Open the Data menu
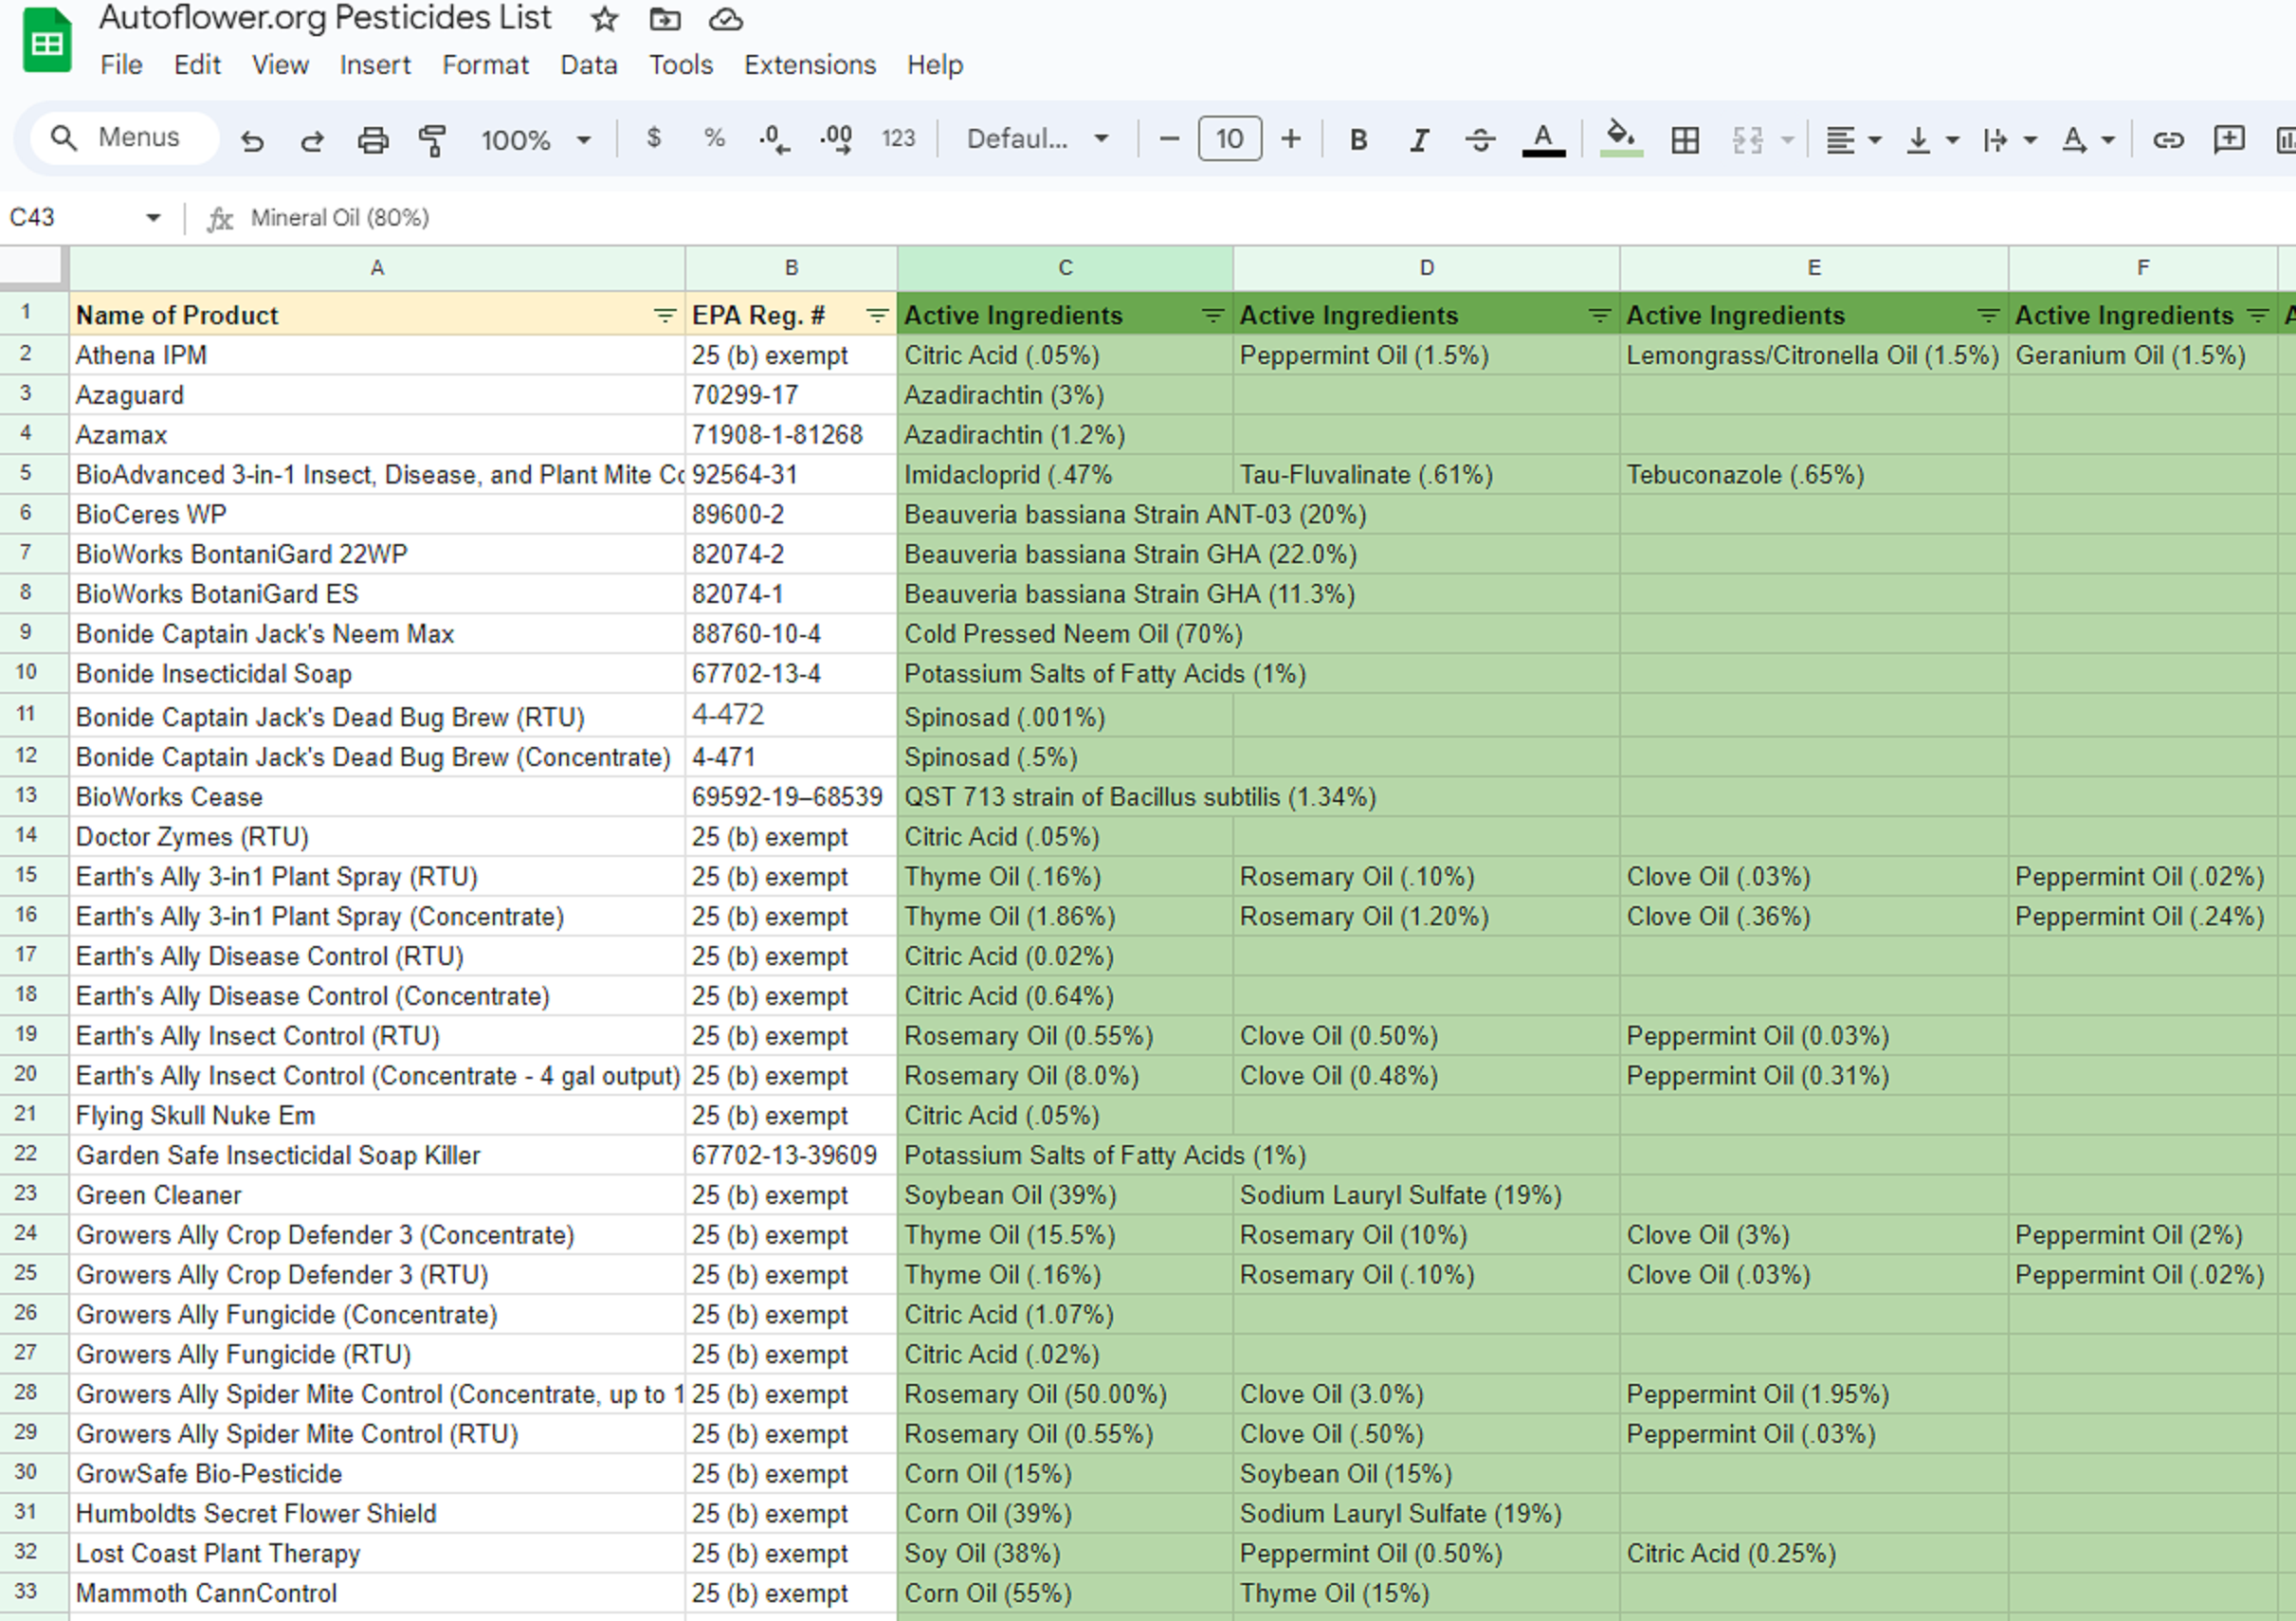This screenshot has height=1621, width=2296. coord(588,65)
